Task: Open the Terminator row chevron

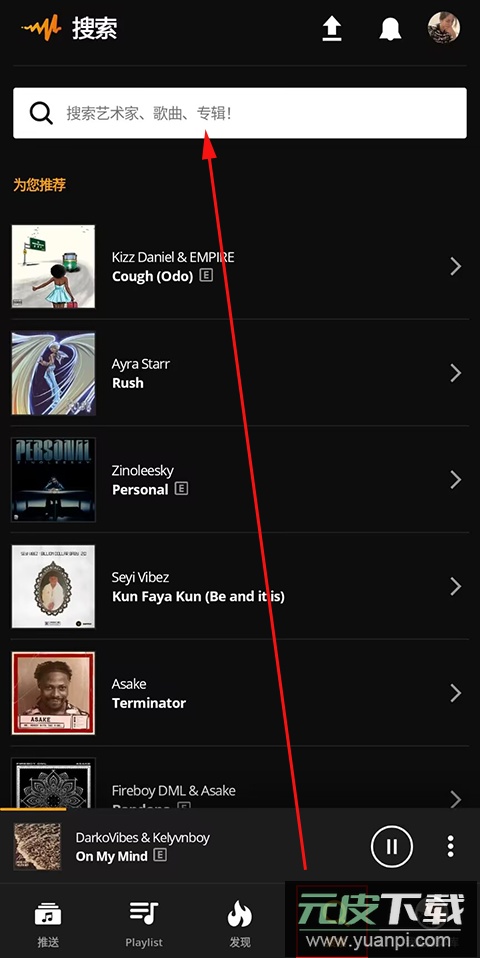Action: pos(456,693)
